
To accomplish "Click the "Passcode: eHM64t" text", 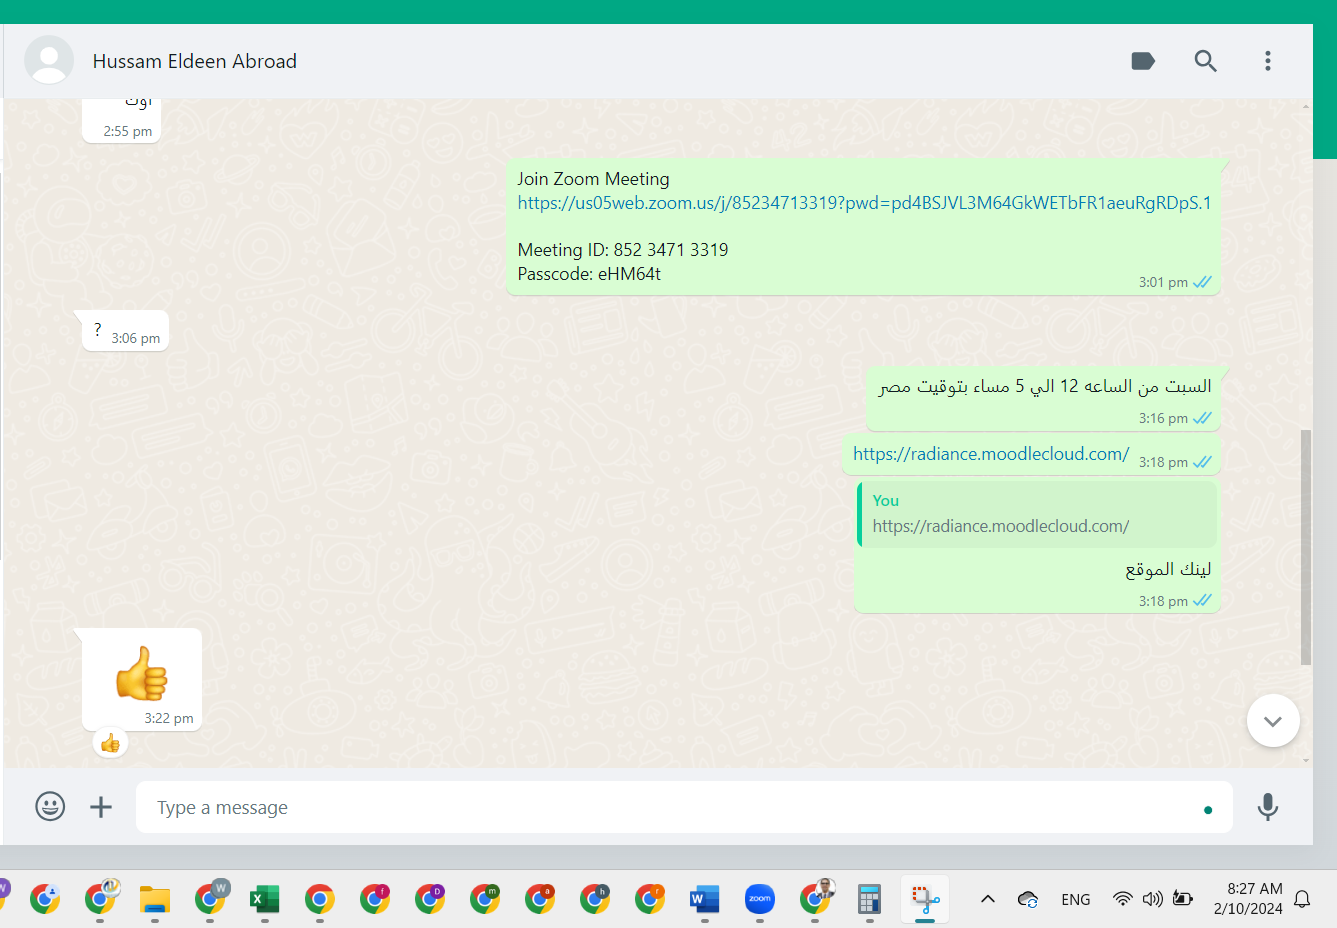I will tap(589, 274).
